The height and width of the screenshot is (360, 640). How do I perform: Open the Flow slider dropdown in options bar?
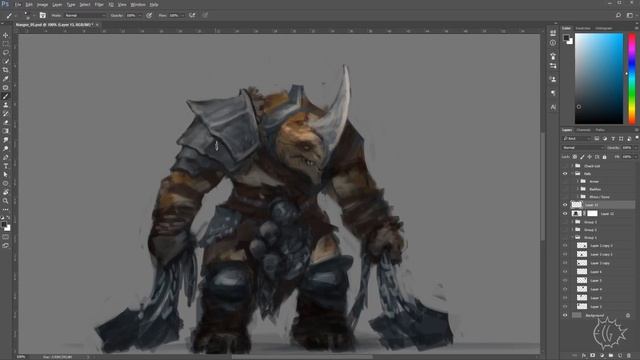(182, 16)
